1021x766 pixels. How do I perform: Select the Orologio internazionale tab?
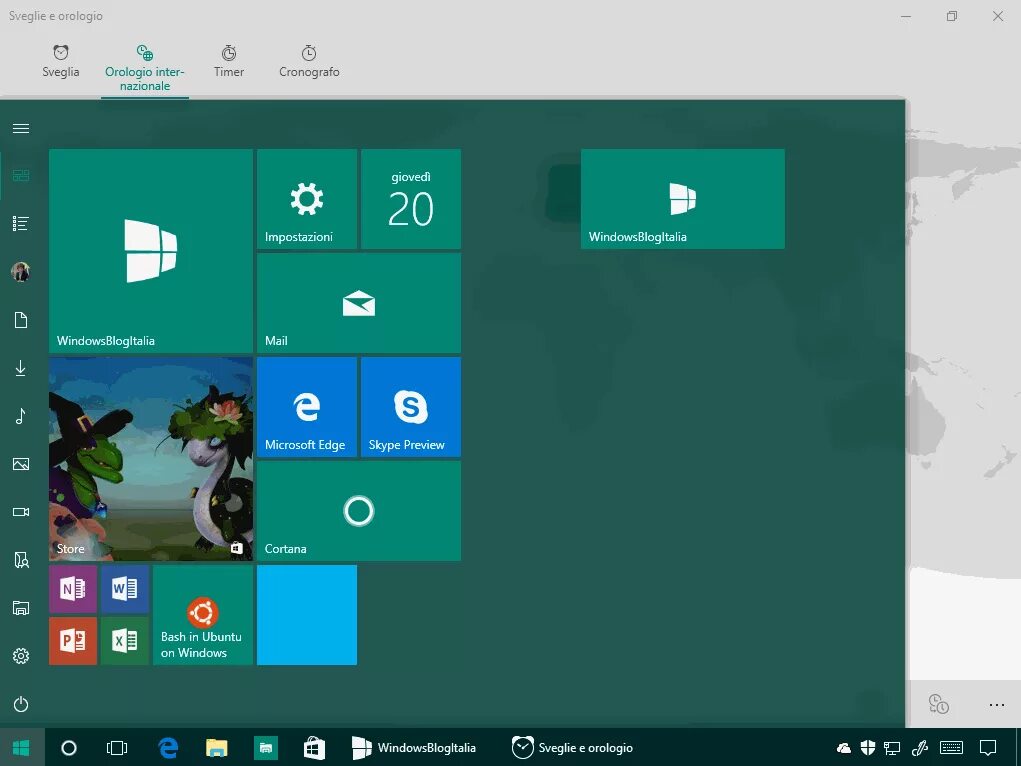(145, 69)
